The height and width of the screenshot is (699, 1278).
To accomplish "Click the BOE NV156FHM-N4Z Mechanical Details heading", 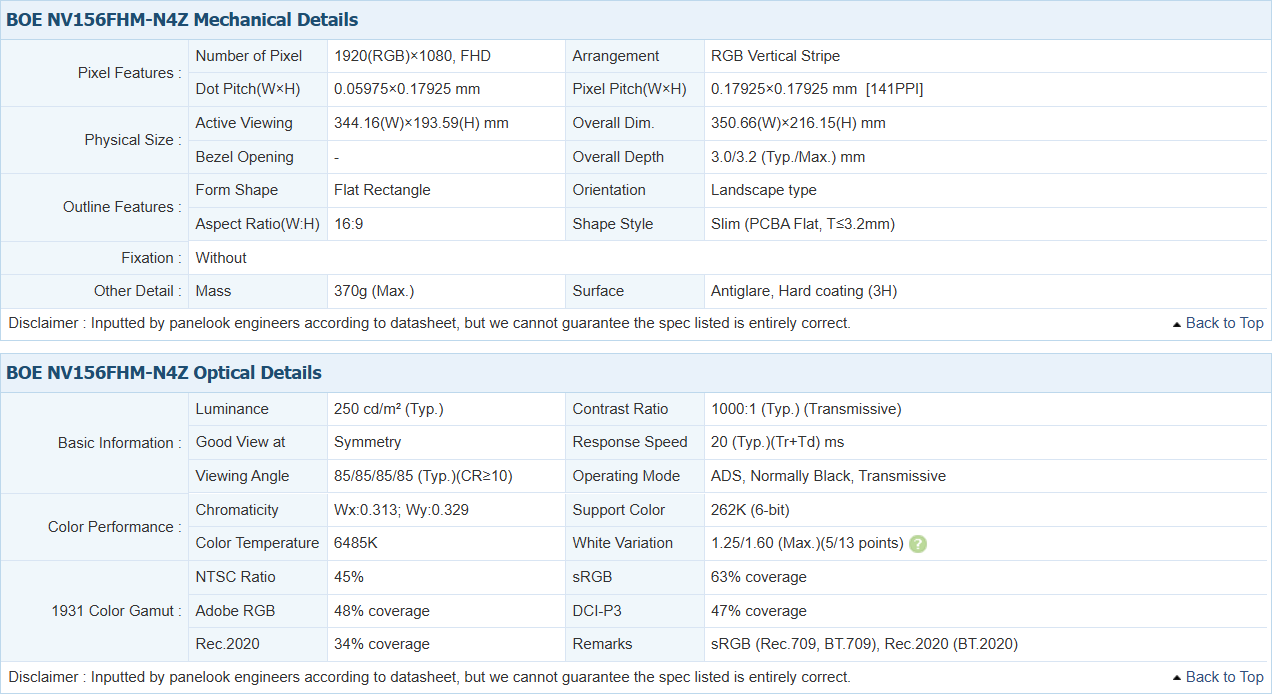I will tap(182, 20).
